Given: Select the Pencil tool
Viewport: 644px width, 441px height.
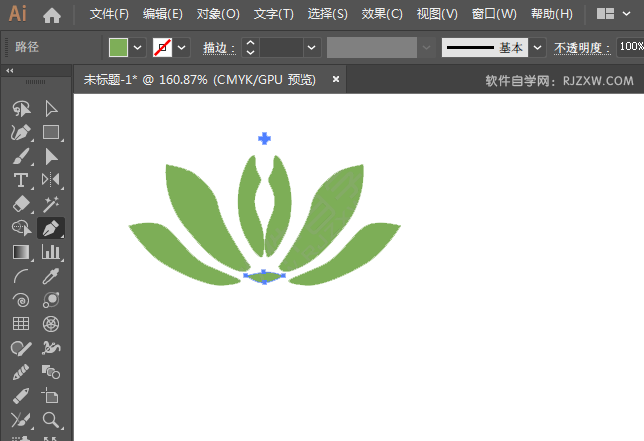Looking at the screenshot, I should (x=21, y=396).
